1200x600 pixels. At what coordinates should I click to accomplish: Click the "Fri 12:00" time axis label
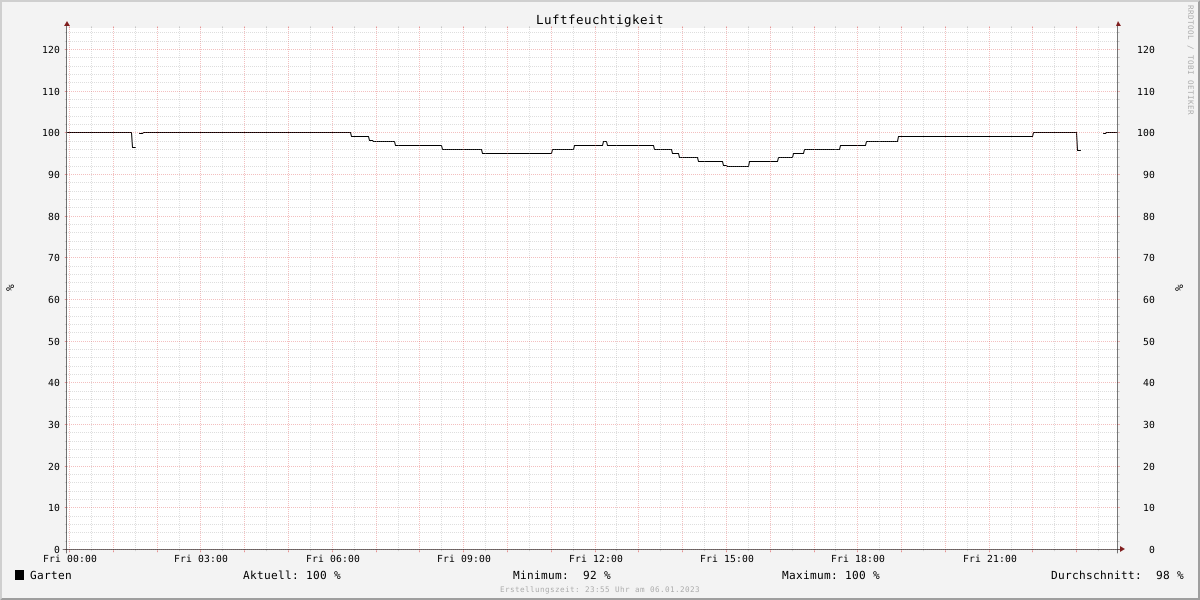596,559
